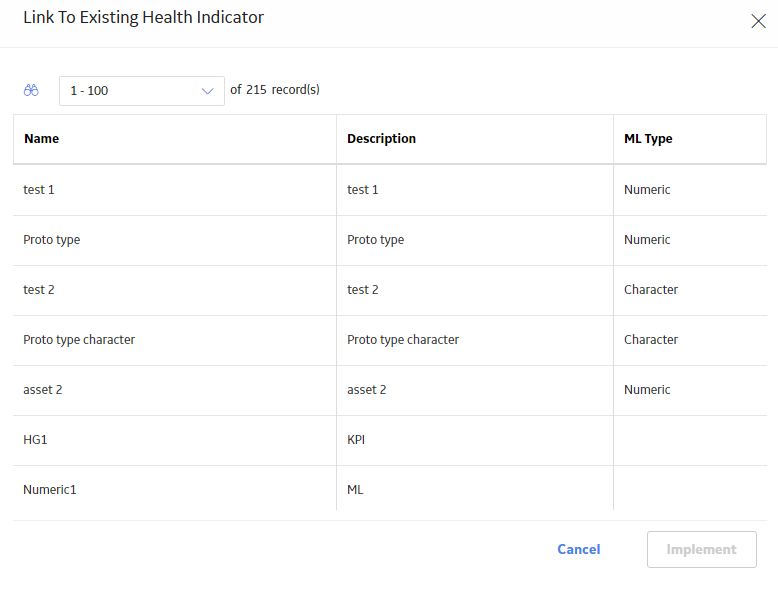Screen dimensions: 778x596
Task: Choose the Proto type character row
Action: point(389,340)
